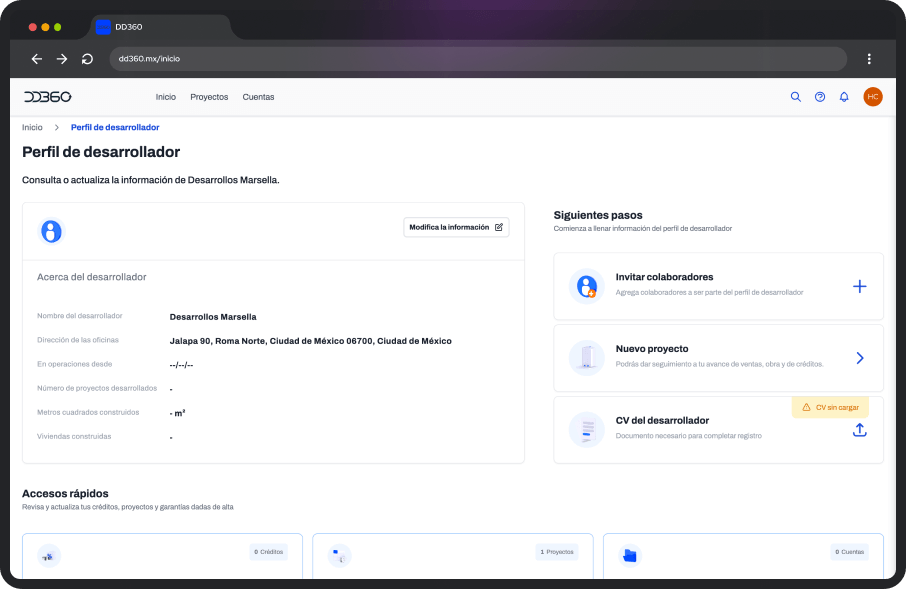Go back using browser back arrow
906x589 pixels.
pos(37,59)
